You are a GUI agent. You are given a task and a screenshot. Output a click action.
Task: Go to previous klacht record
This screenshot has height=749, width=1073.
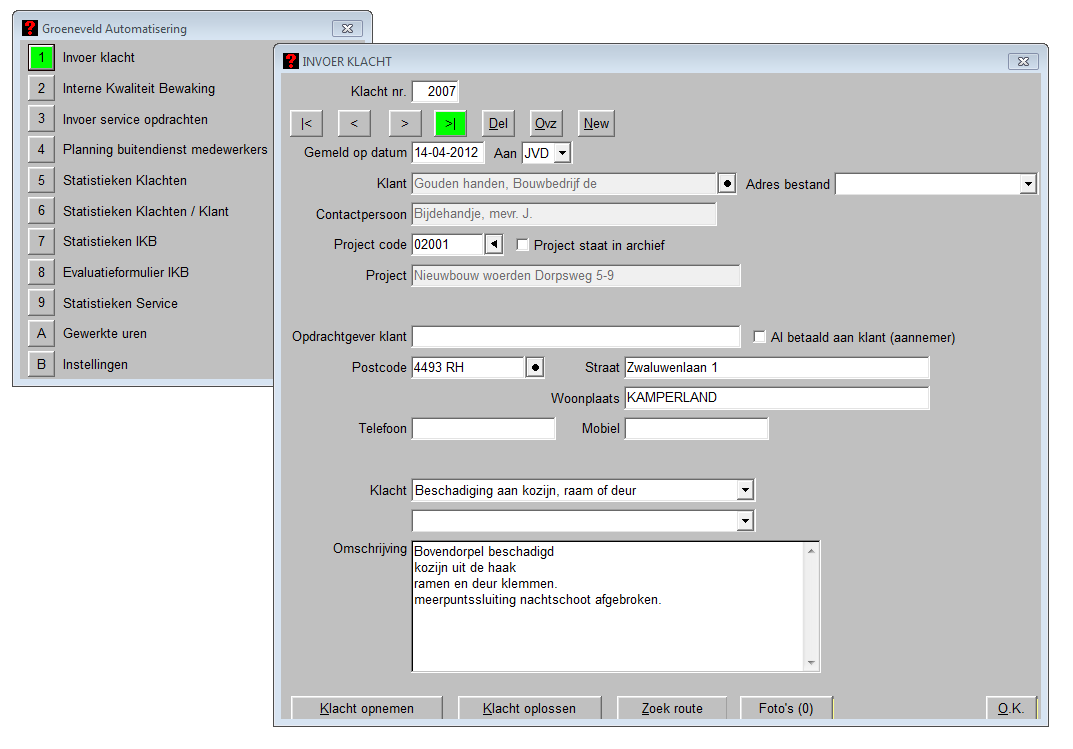point(354,124)
